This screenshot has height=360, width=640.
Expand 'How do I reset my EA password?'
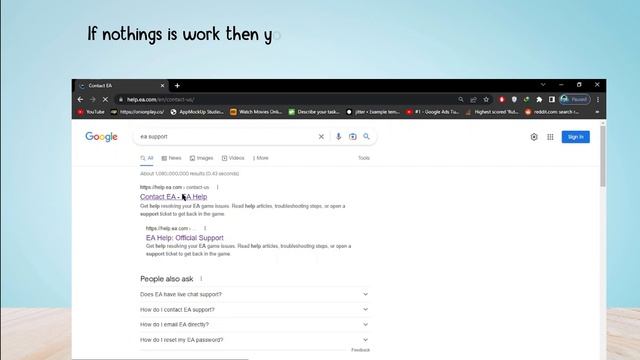pos(255,340)
